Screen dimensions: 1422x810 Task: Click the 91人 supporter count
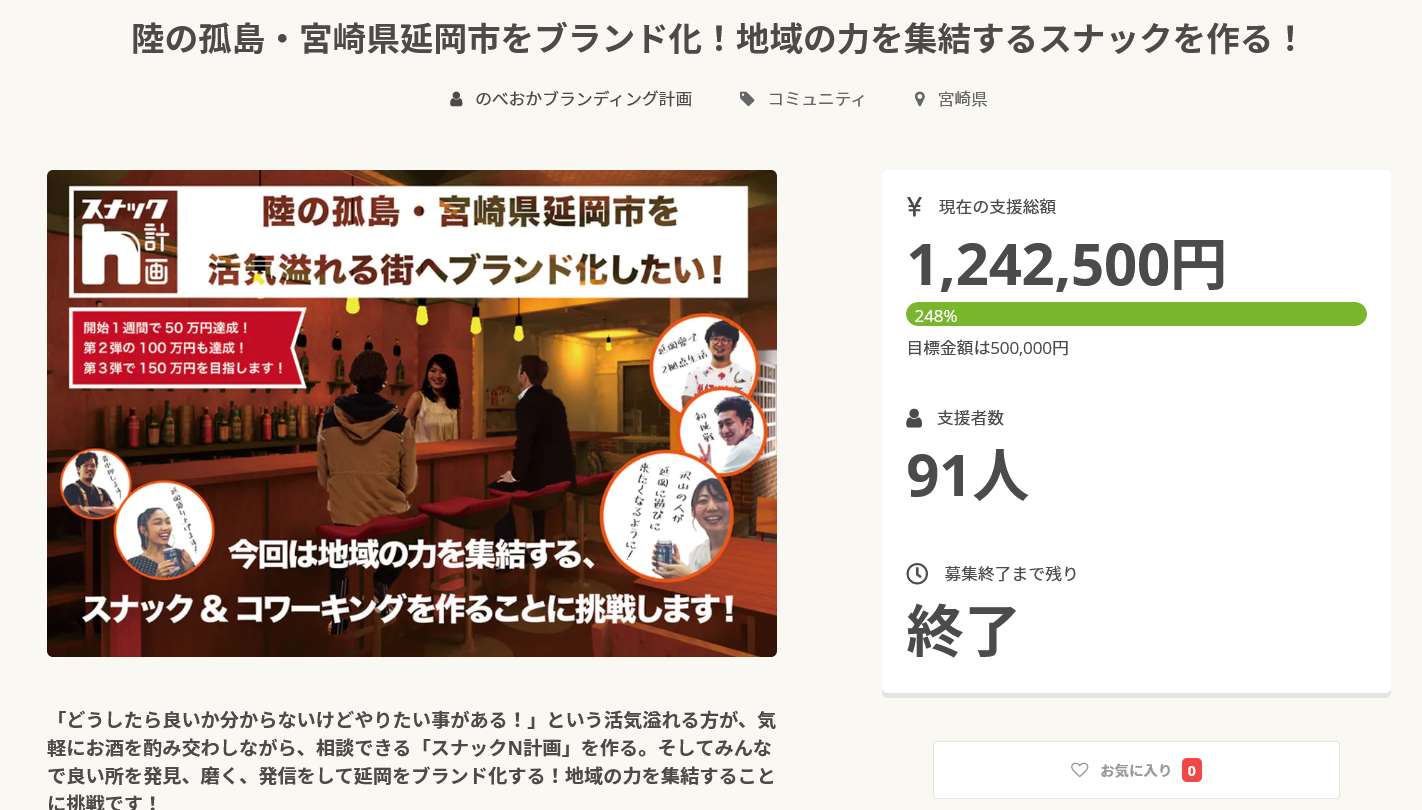click(x=966, y=475)
